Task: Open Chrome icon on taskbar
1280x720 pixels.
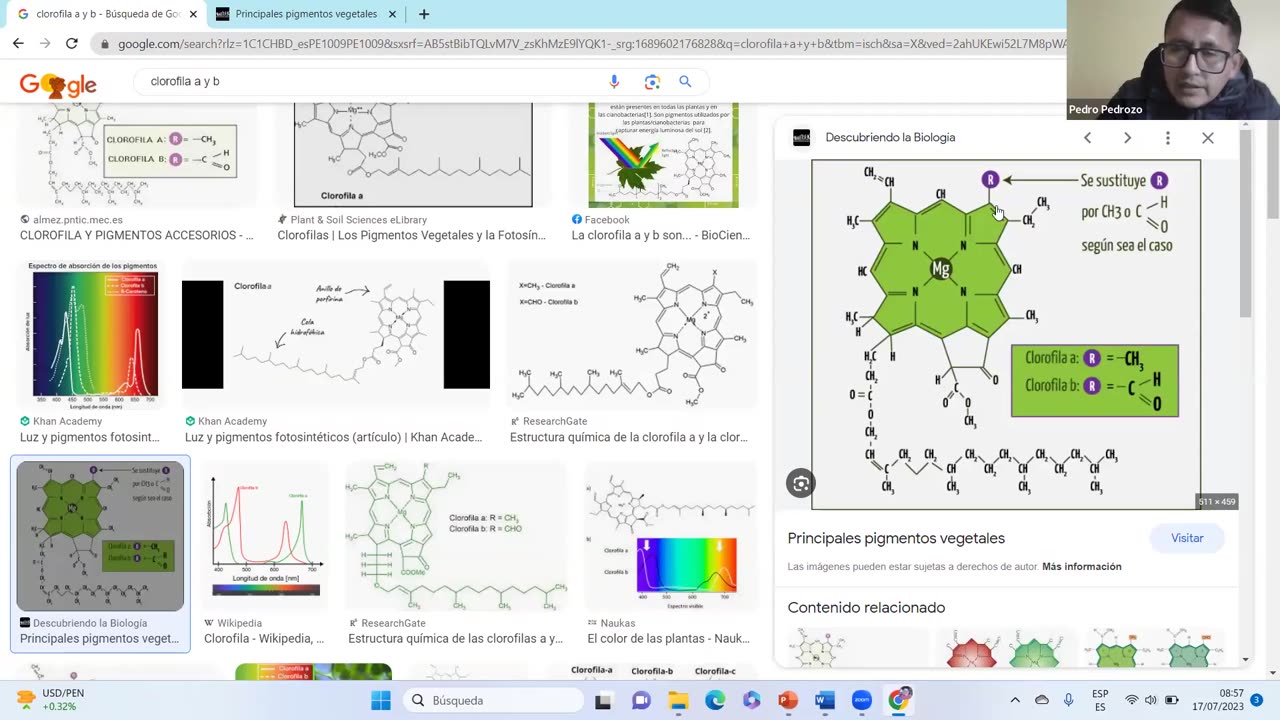Action: coord(899,700)
